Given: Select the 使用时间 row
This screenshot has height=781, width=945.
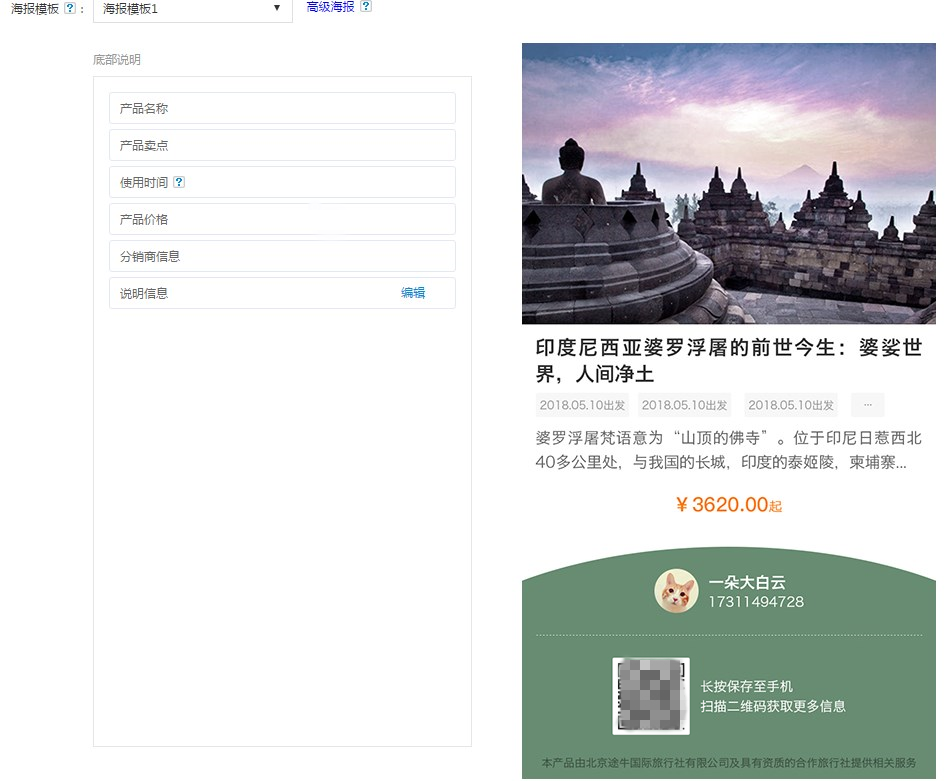Looking at the screenshot, I should [x=282, y=182].
